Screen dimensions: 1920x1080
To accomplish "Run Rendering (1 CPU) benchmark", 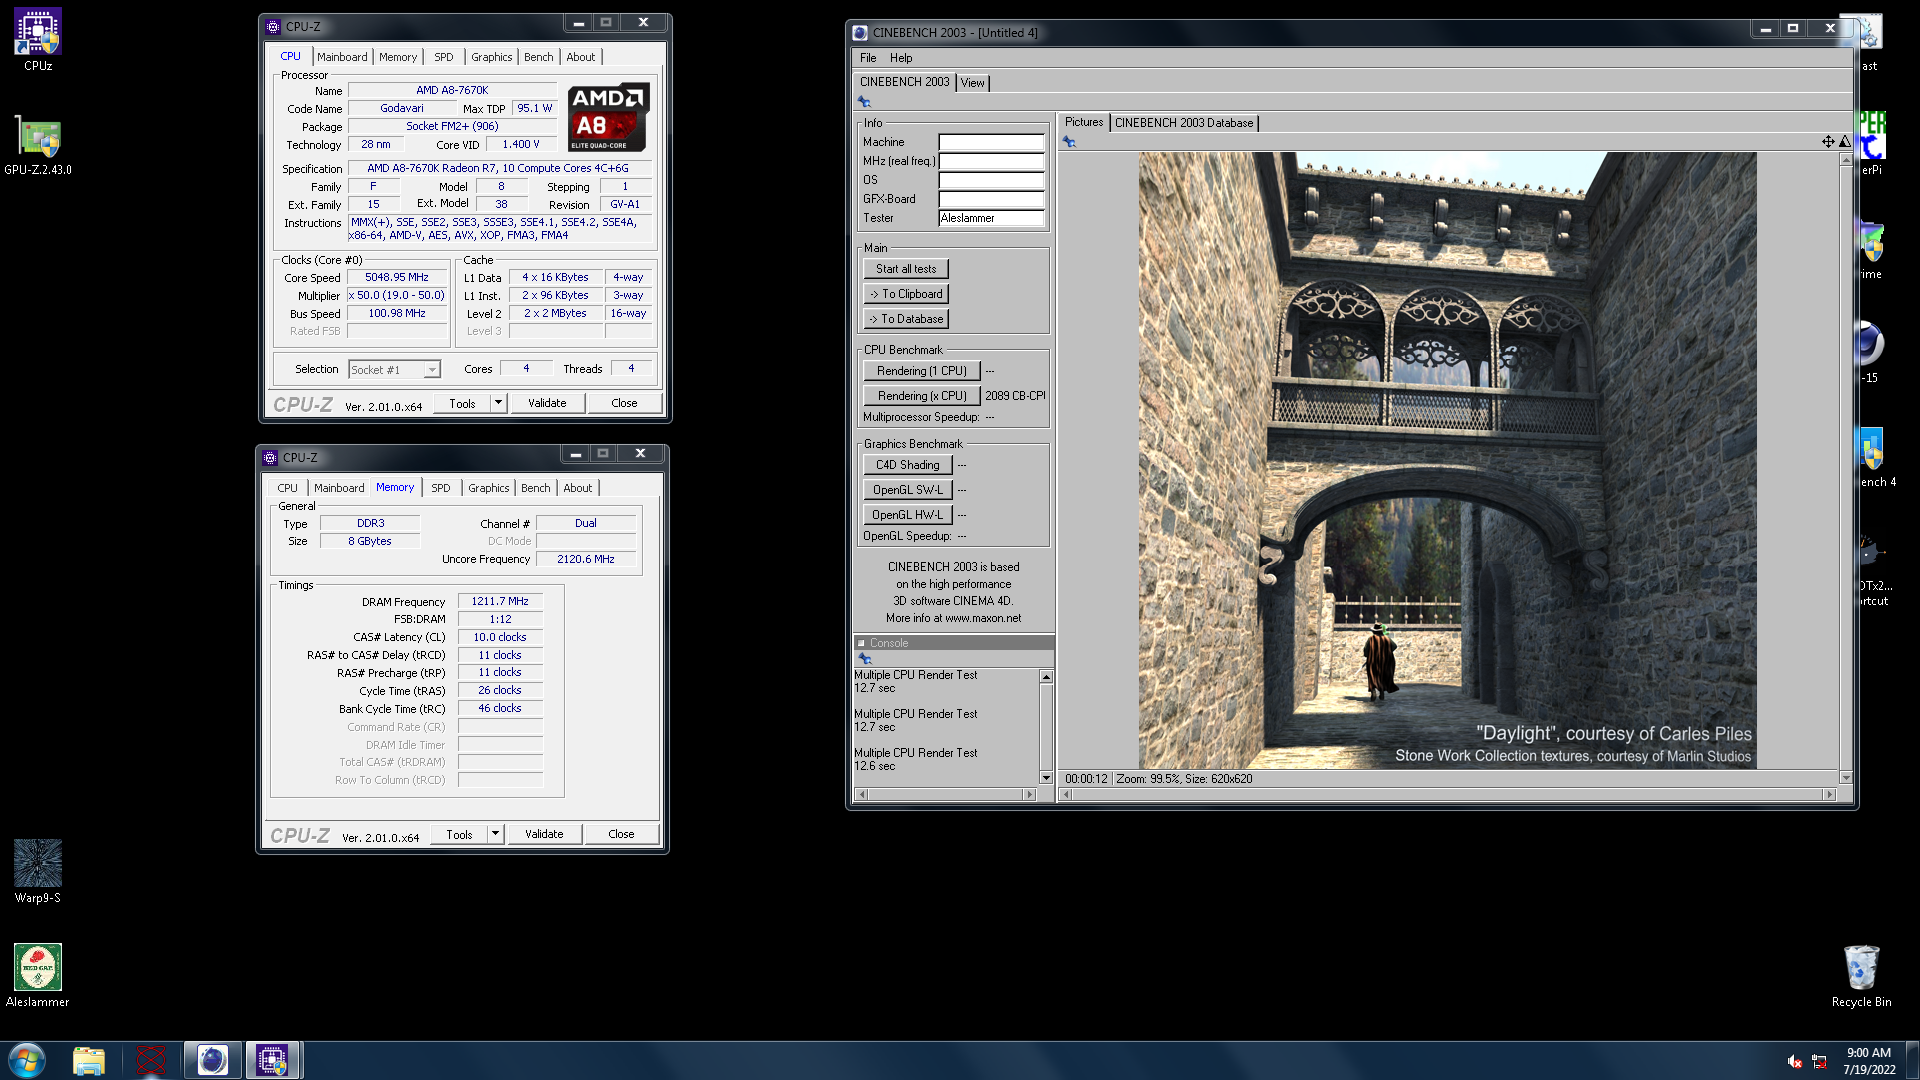I will [921, 371].
